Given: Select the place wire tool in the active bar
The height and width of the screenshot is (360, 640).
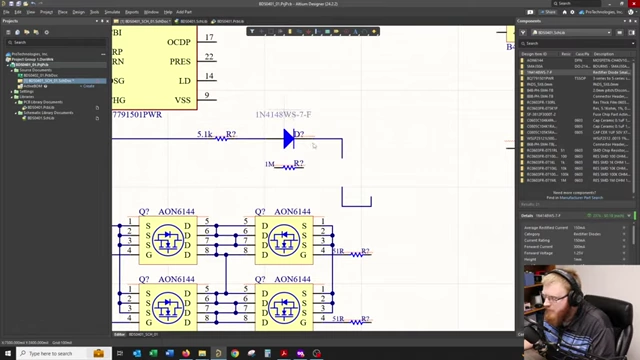Looking at the screenshot, I should click(x=299, y=31).
